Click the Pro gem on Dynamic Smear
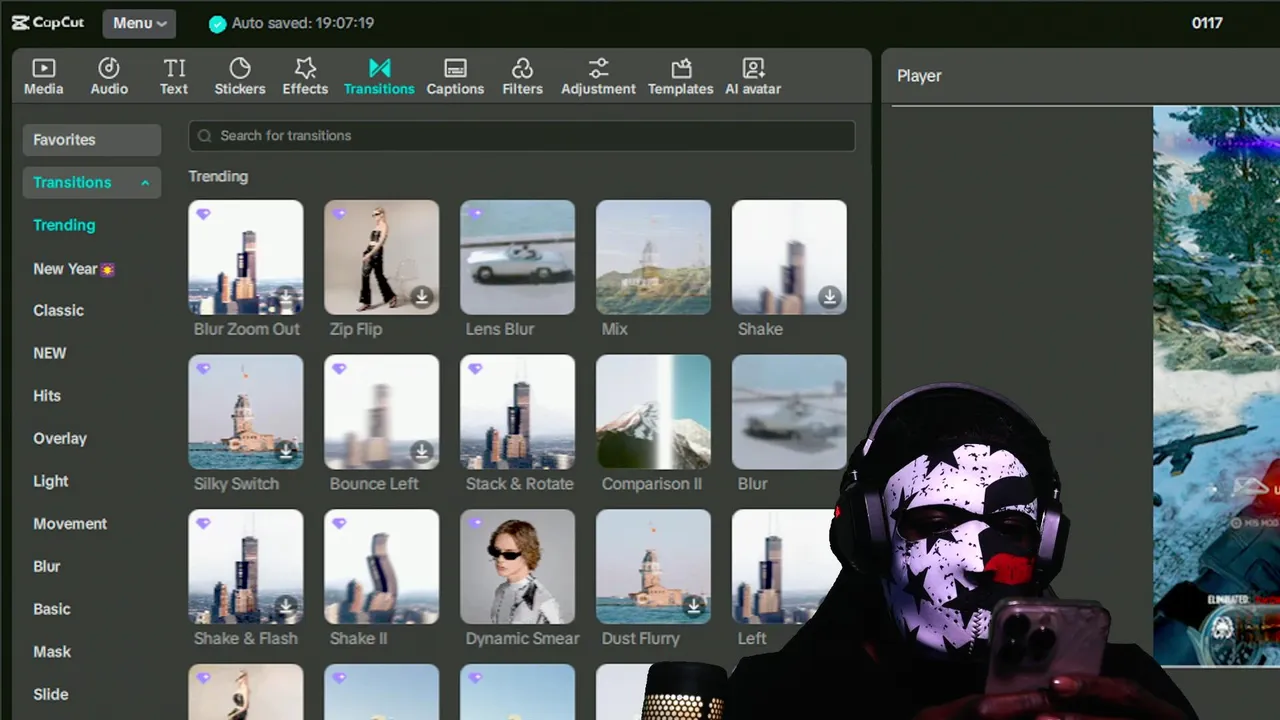The width and height of the screenshot is (1280, 720). [x=475, y=524]
